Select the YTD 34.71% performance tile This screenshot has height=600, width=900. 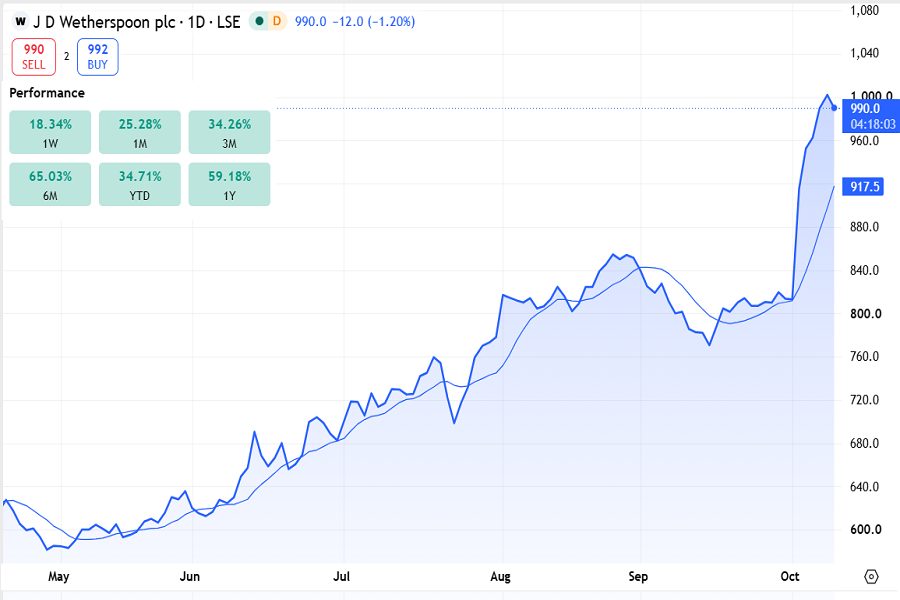click(x=139, y=184)
